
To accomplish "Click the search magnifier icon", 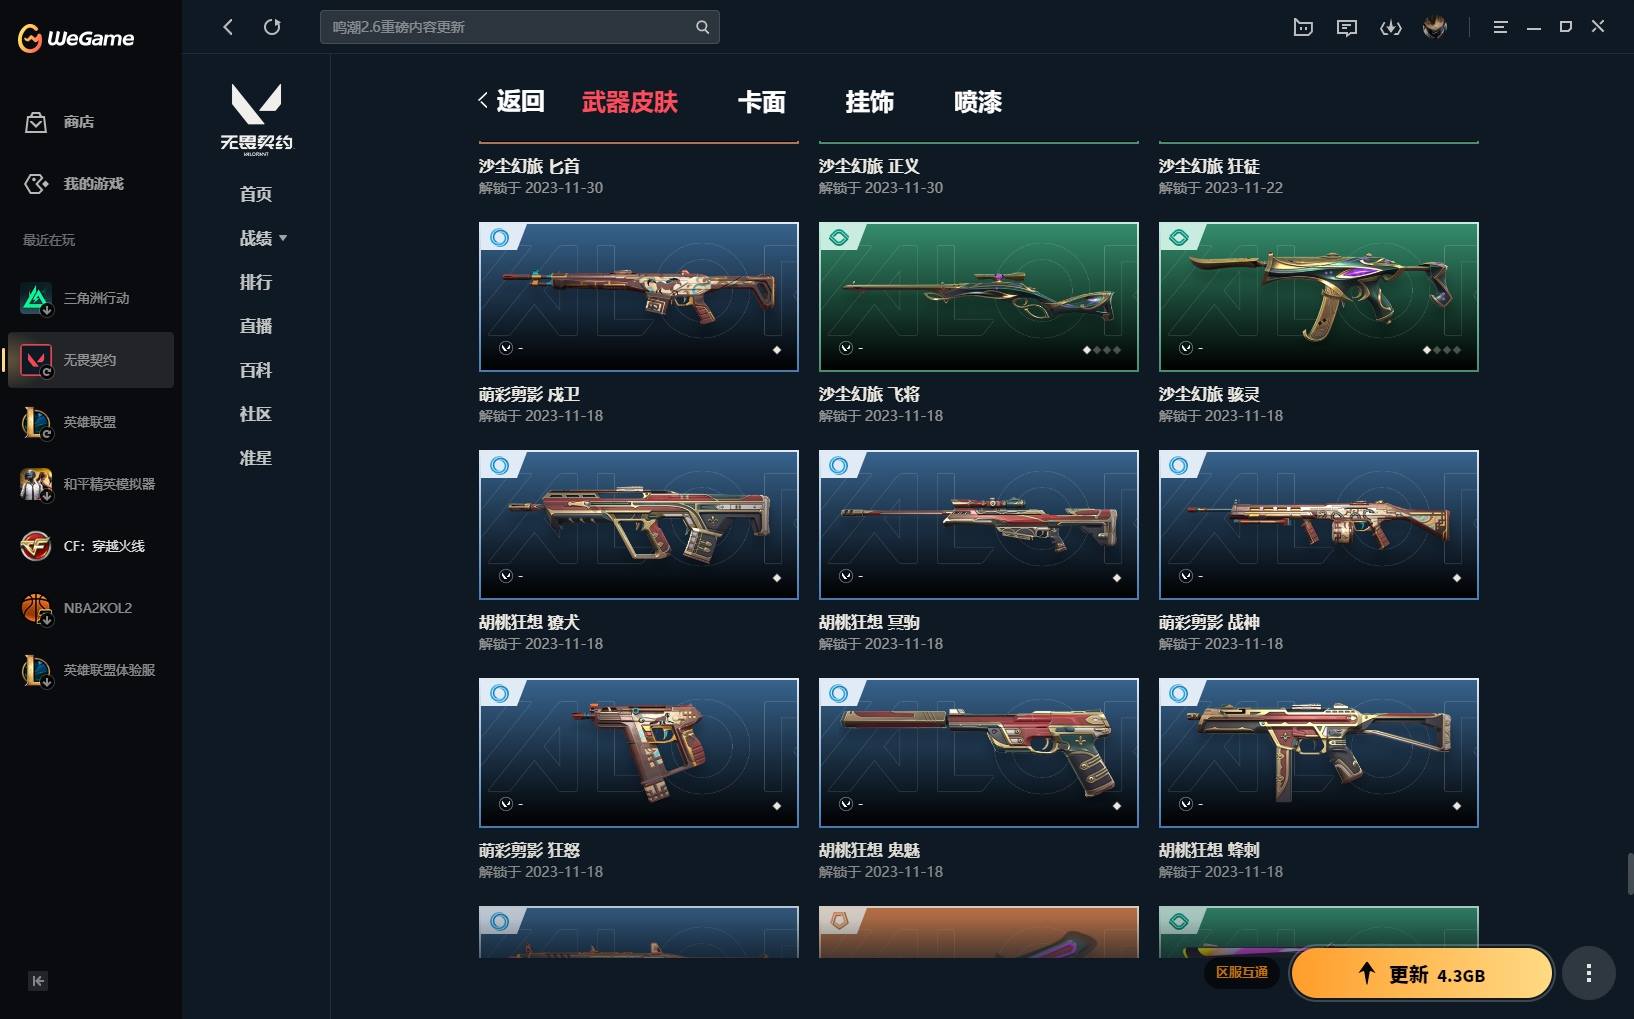I will pyautogui.click(x=702, y=27).
